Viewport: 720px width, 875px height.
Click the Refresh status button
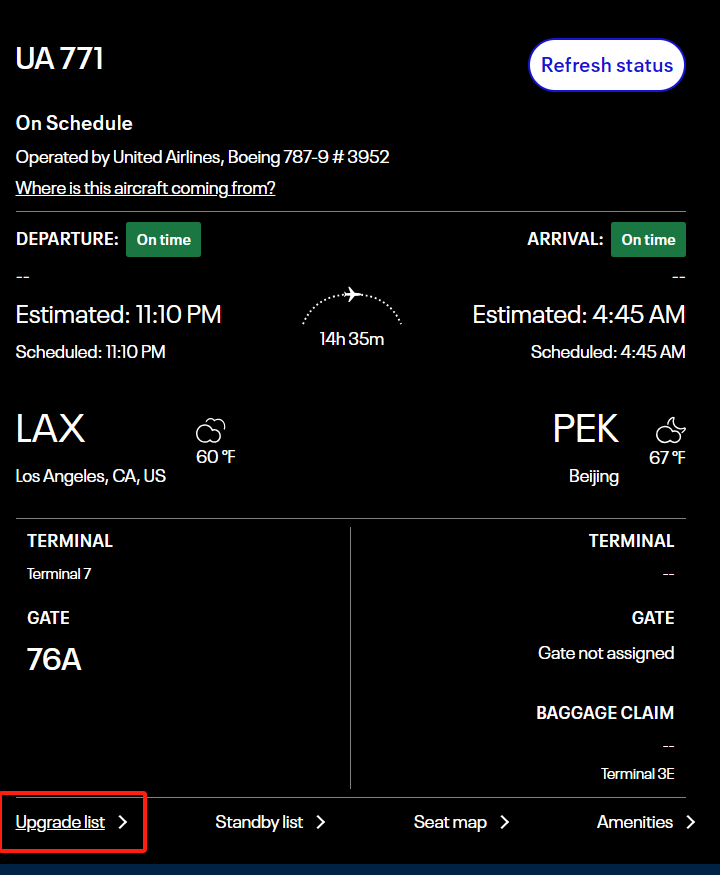[606, 65]
